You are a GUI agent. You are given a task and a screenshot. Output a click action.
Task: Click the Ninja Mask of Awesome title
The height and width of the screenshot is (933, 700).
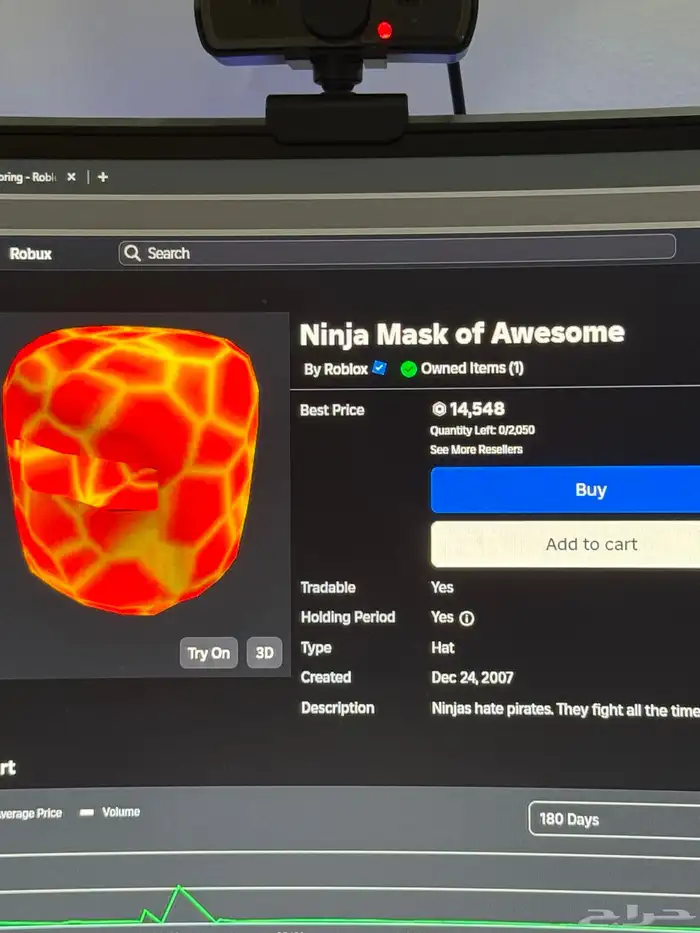(462, 334)
